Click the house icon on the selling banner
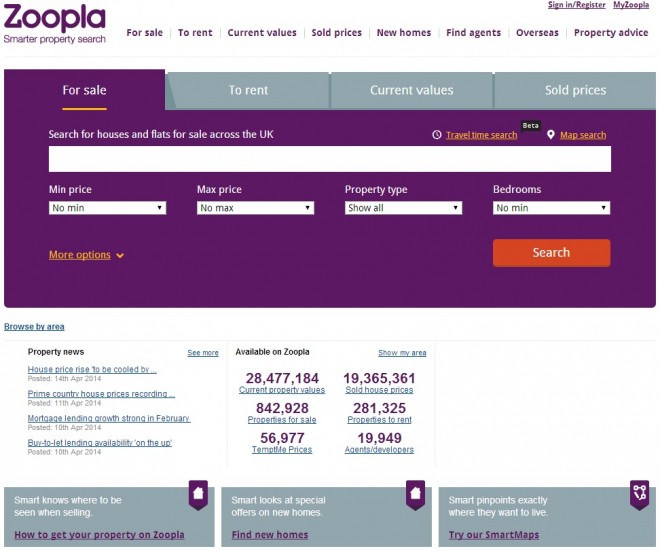Screen dimensions: 660x551 [x=198, y=495]
